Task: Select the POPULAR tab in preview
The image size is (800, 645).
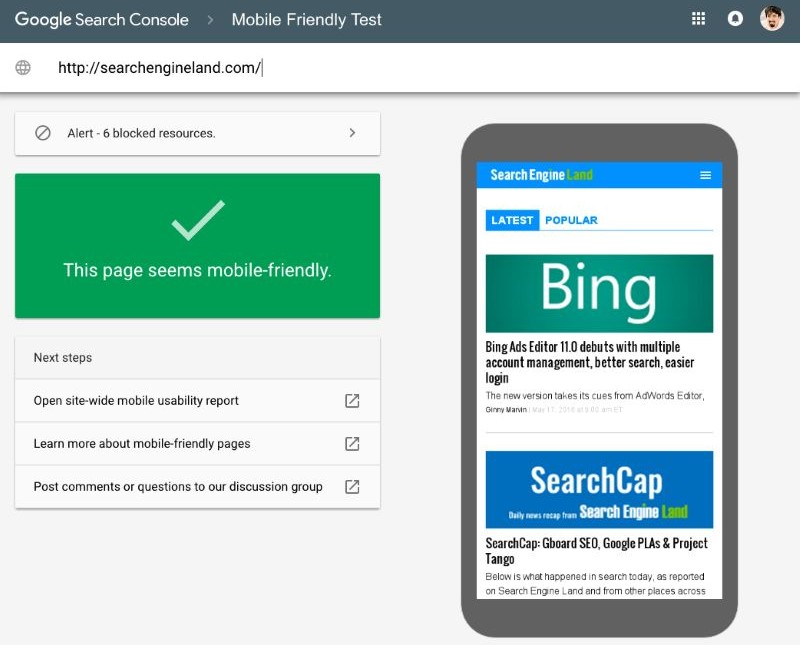Action: tap(571, 220)
